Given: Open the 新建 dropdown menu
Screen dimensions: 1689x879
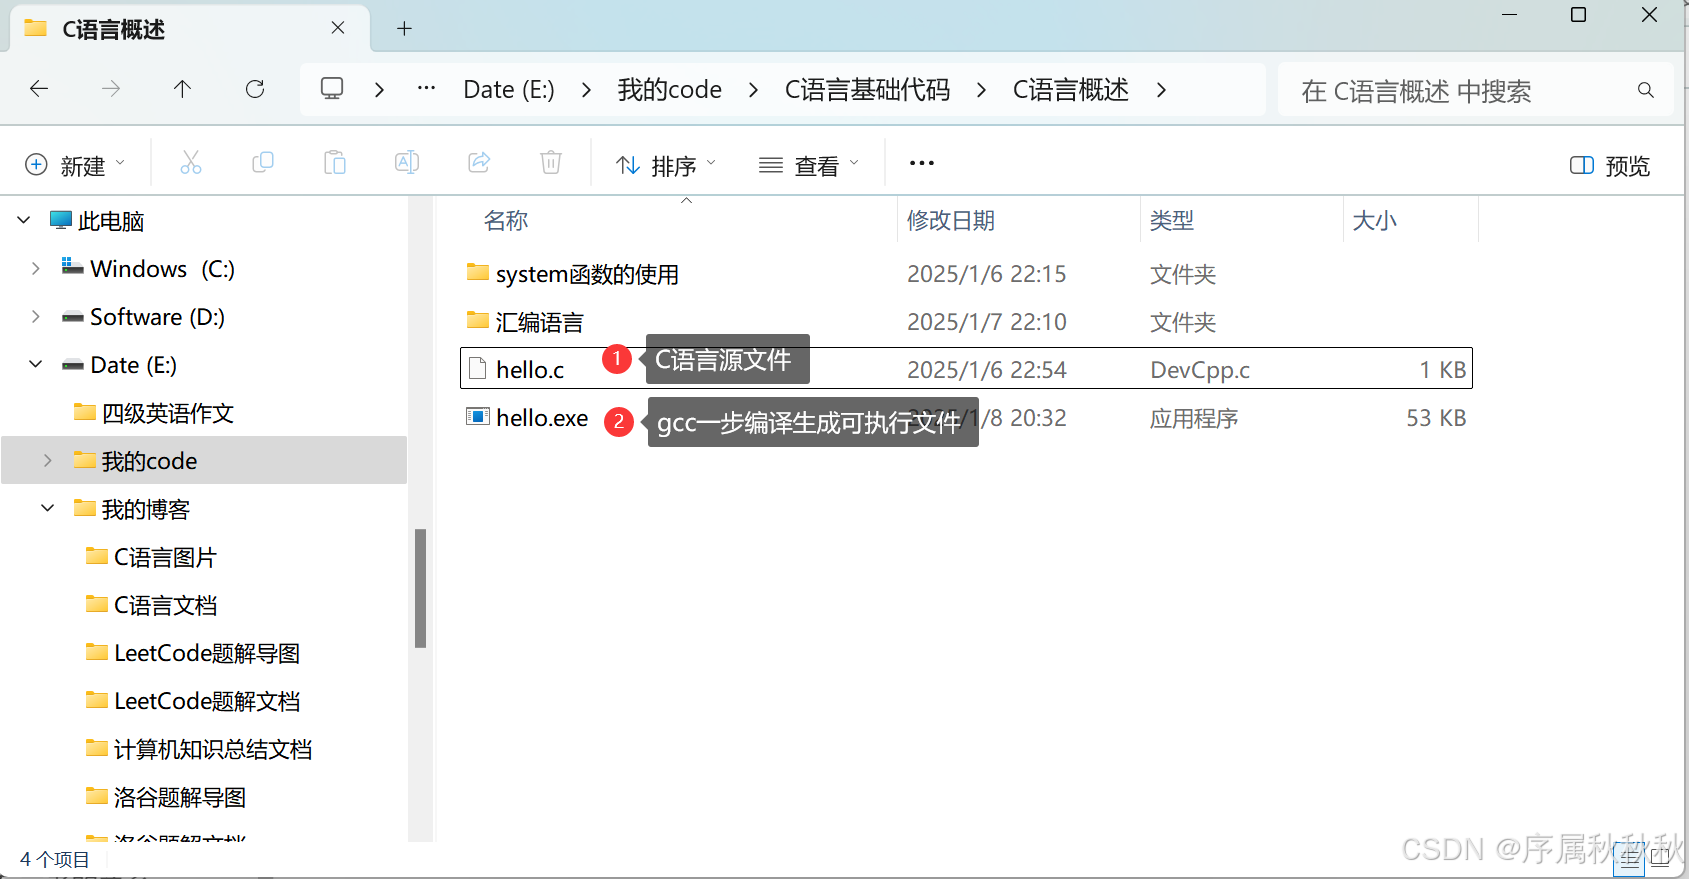Looking at the screenshot, I should (x=76, y=165).
